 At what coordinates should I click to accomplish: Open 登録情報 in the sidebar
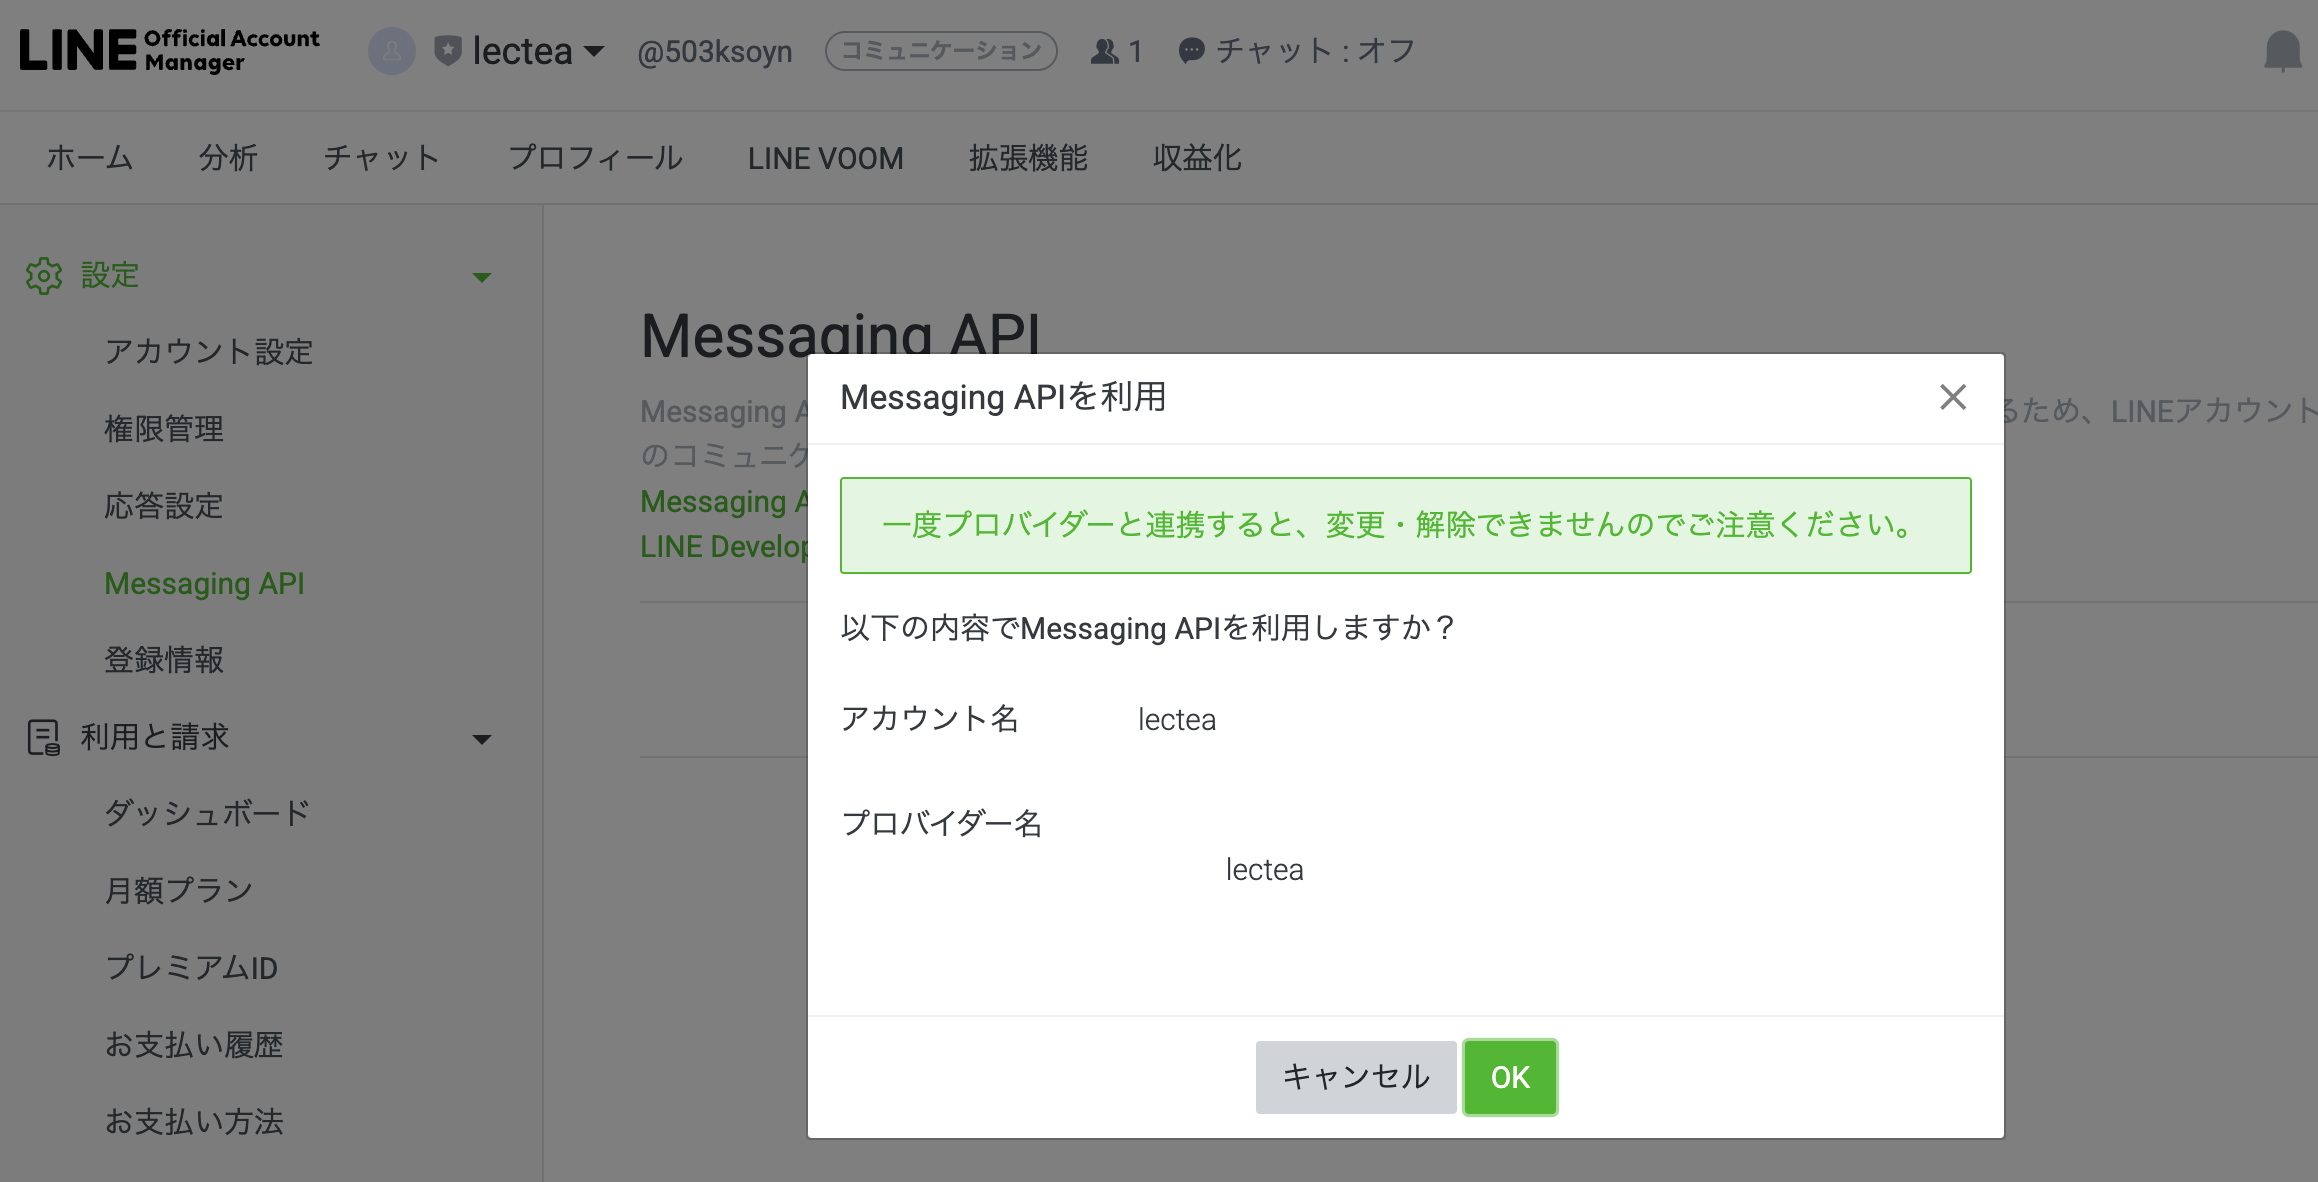tap(164, 661)
